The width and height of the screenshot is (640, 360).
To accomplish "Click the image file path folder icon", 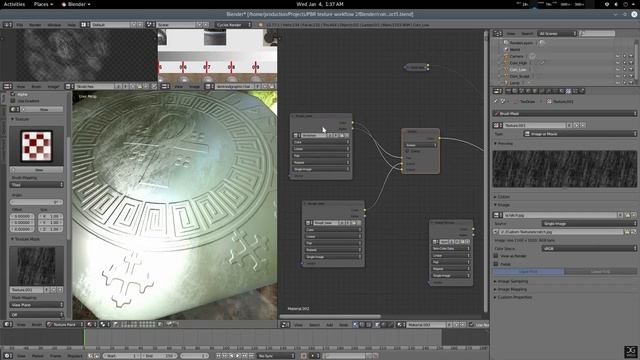I will [x=627, y=232].
